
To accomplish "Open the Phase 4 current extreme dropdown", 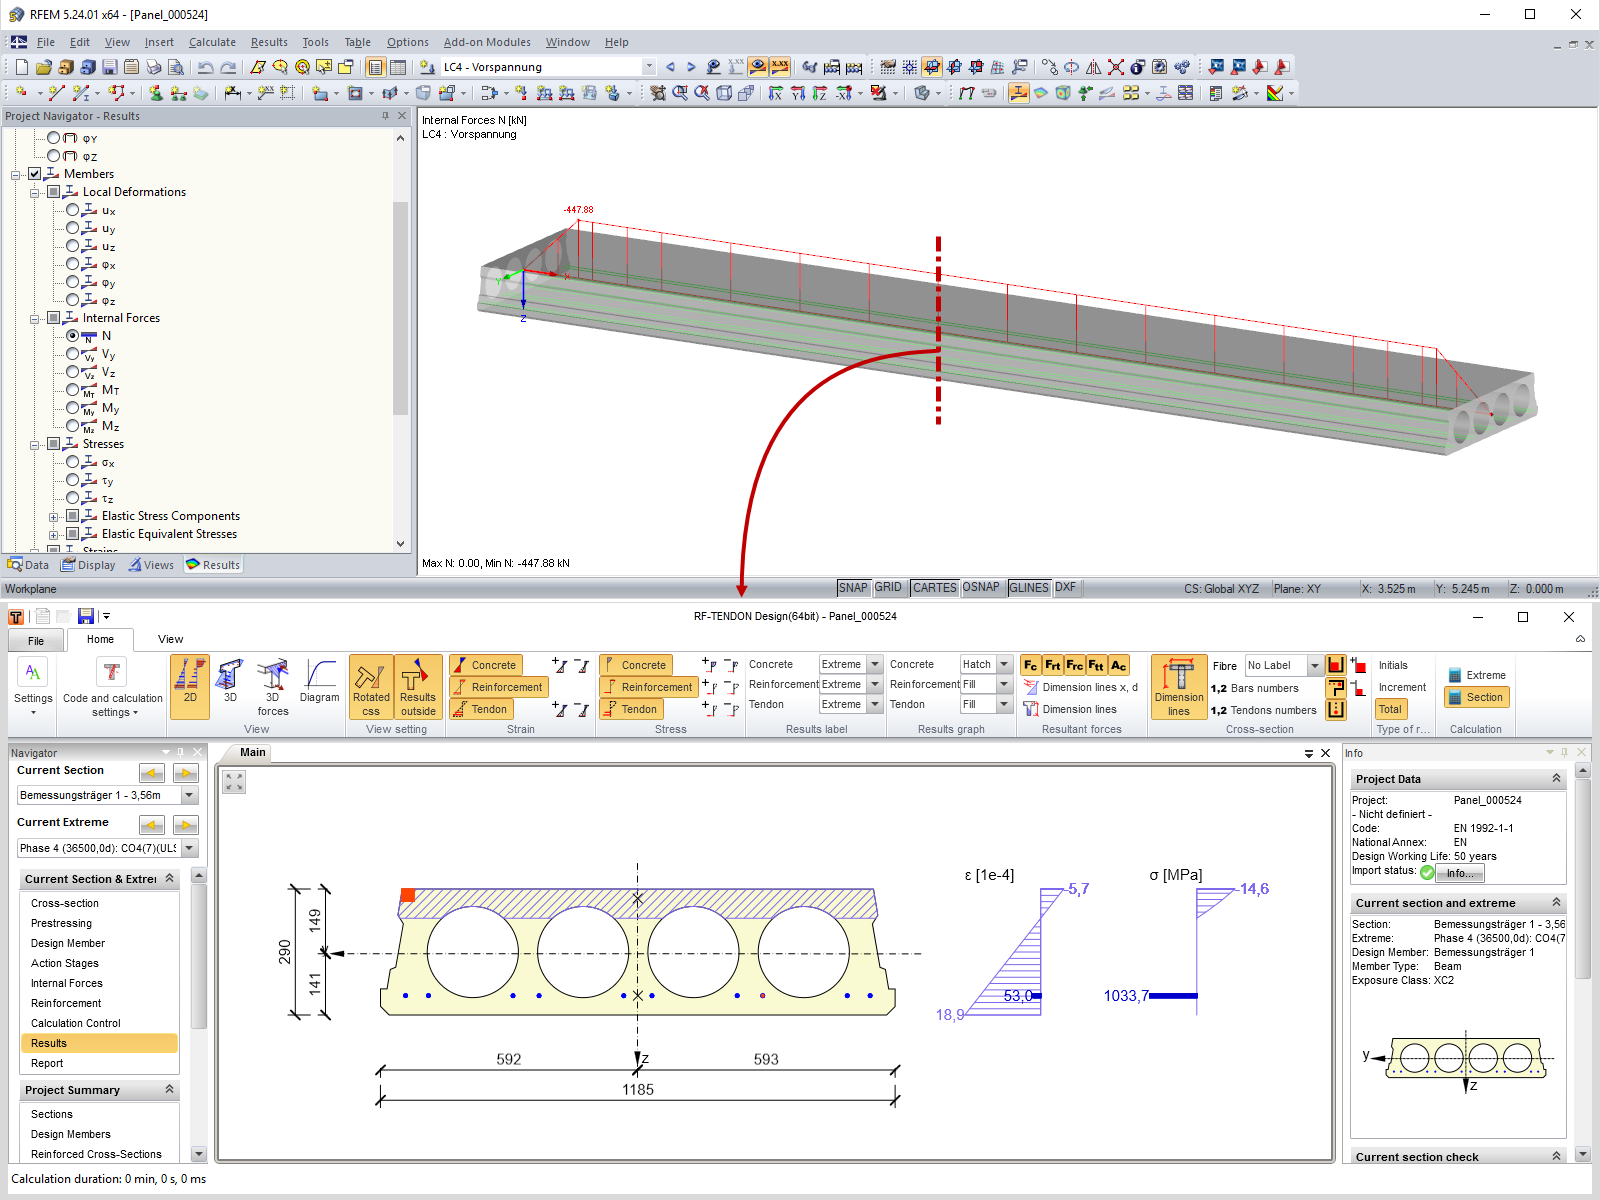I will 189,848.
